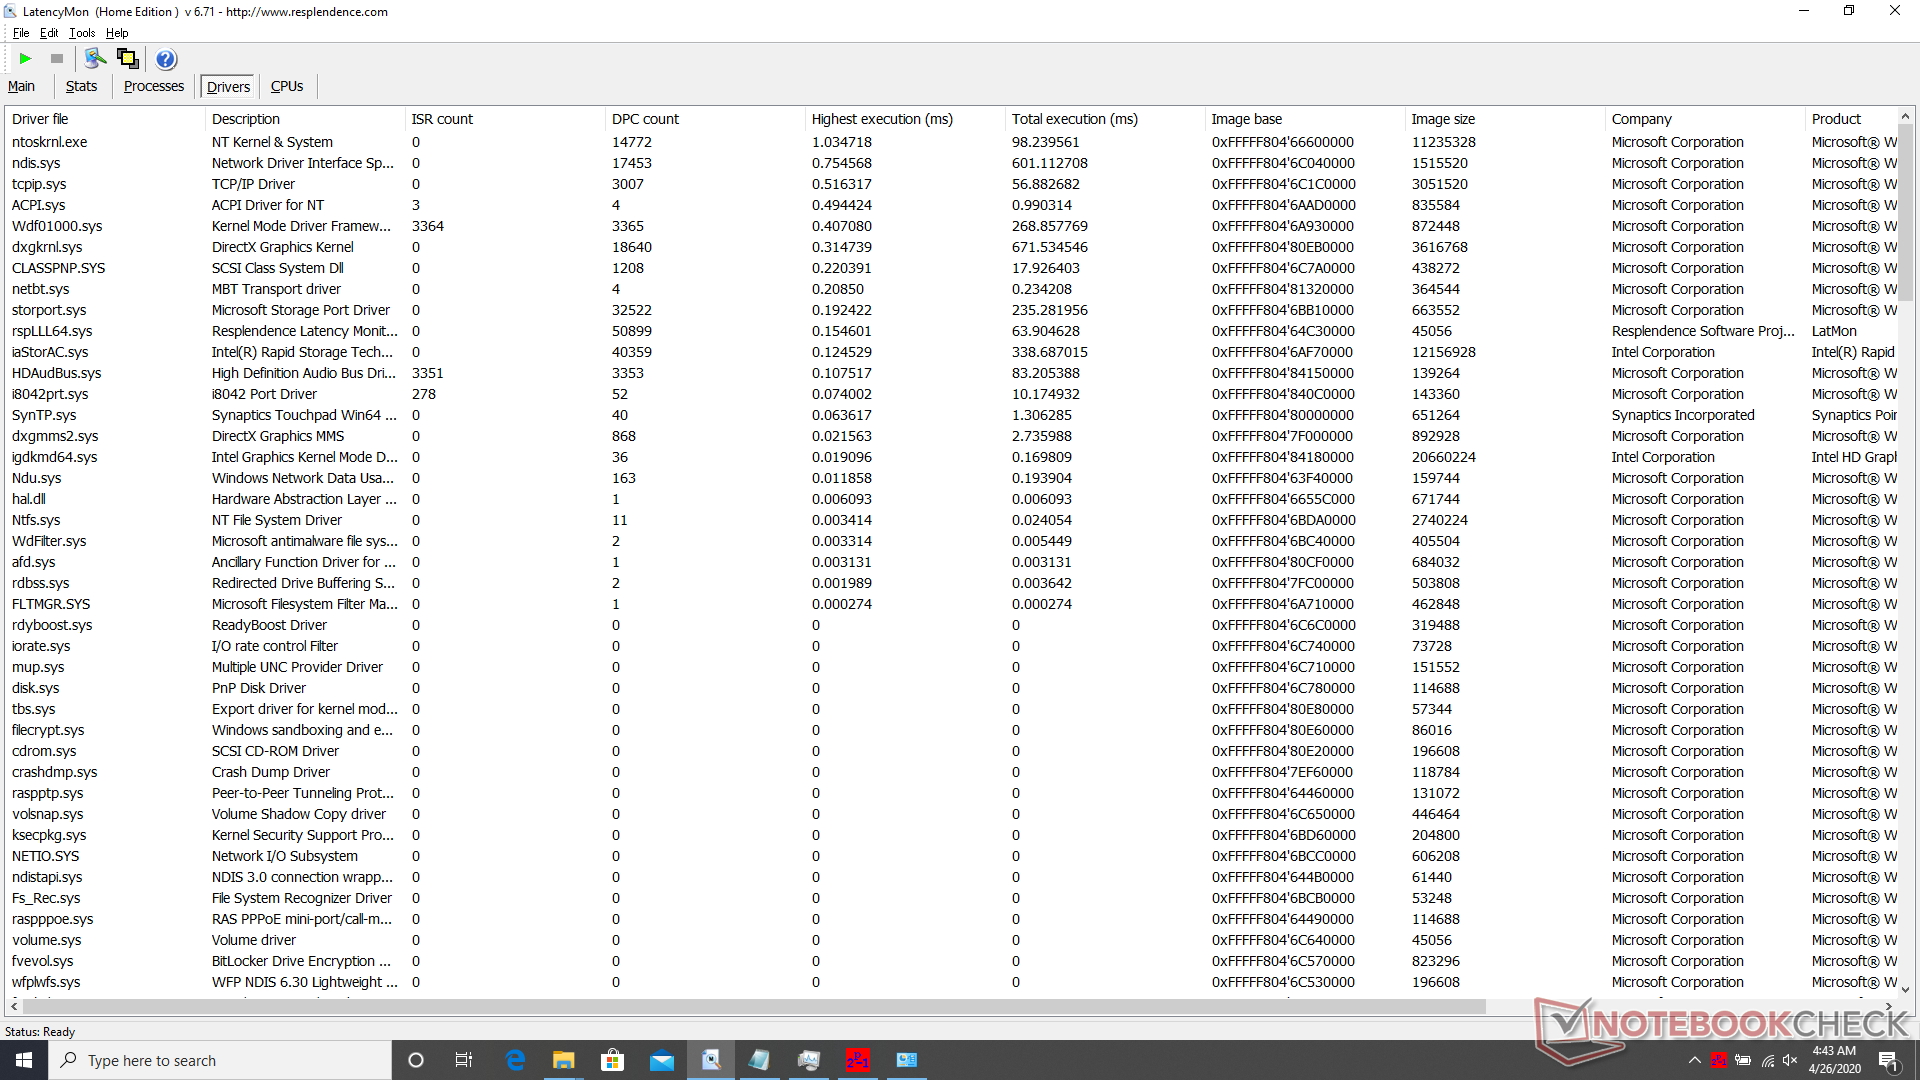Select the dxgkrnl.sys driver row
The width and height of the screenshot is (1920, 1080).
47,247
